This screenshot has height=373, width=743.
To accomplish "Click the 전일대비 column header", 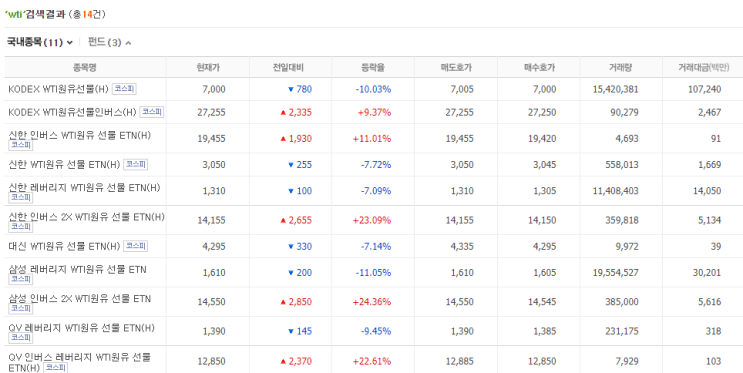I will [288, 67].
